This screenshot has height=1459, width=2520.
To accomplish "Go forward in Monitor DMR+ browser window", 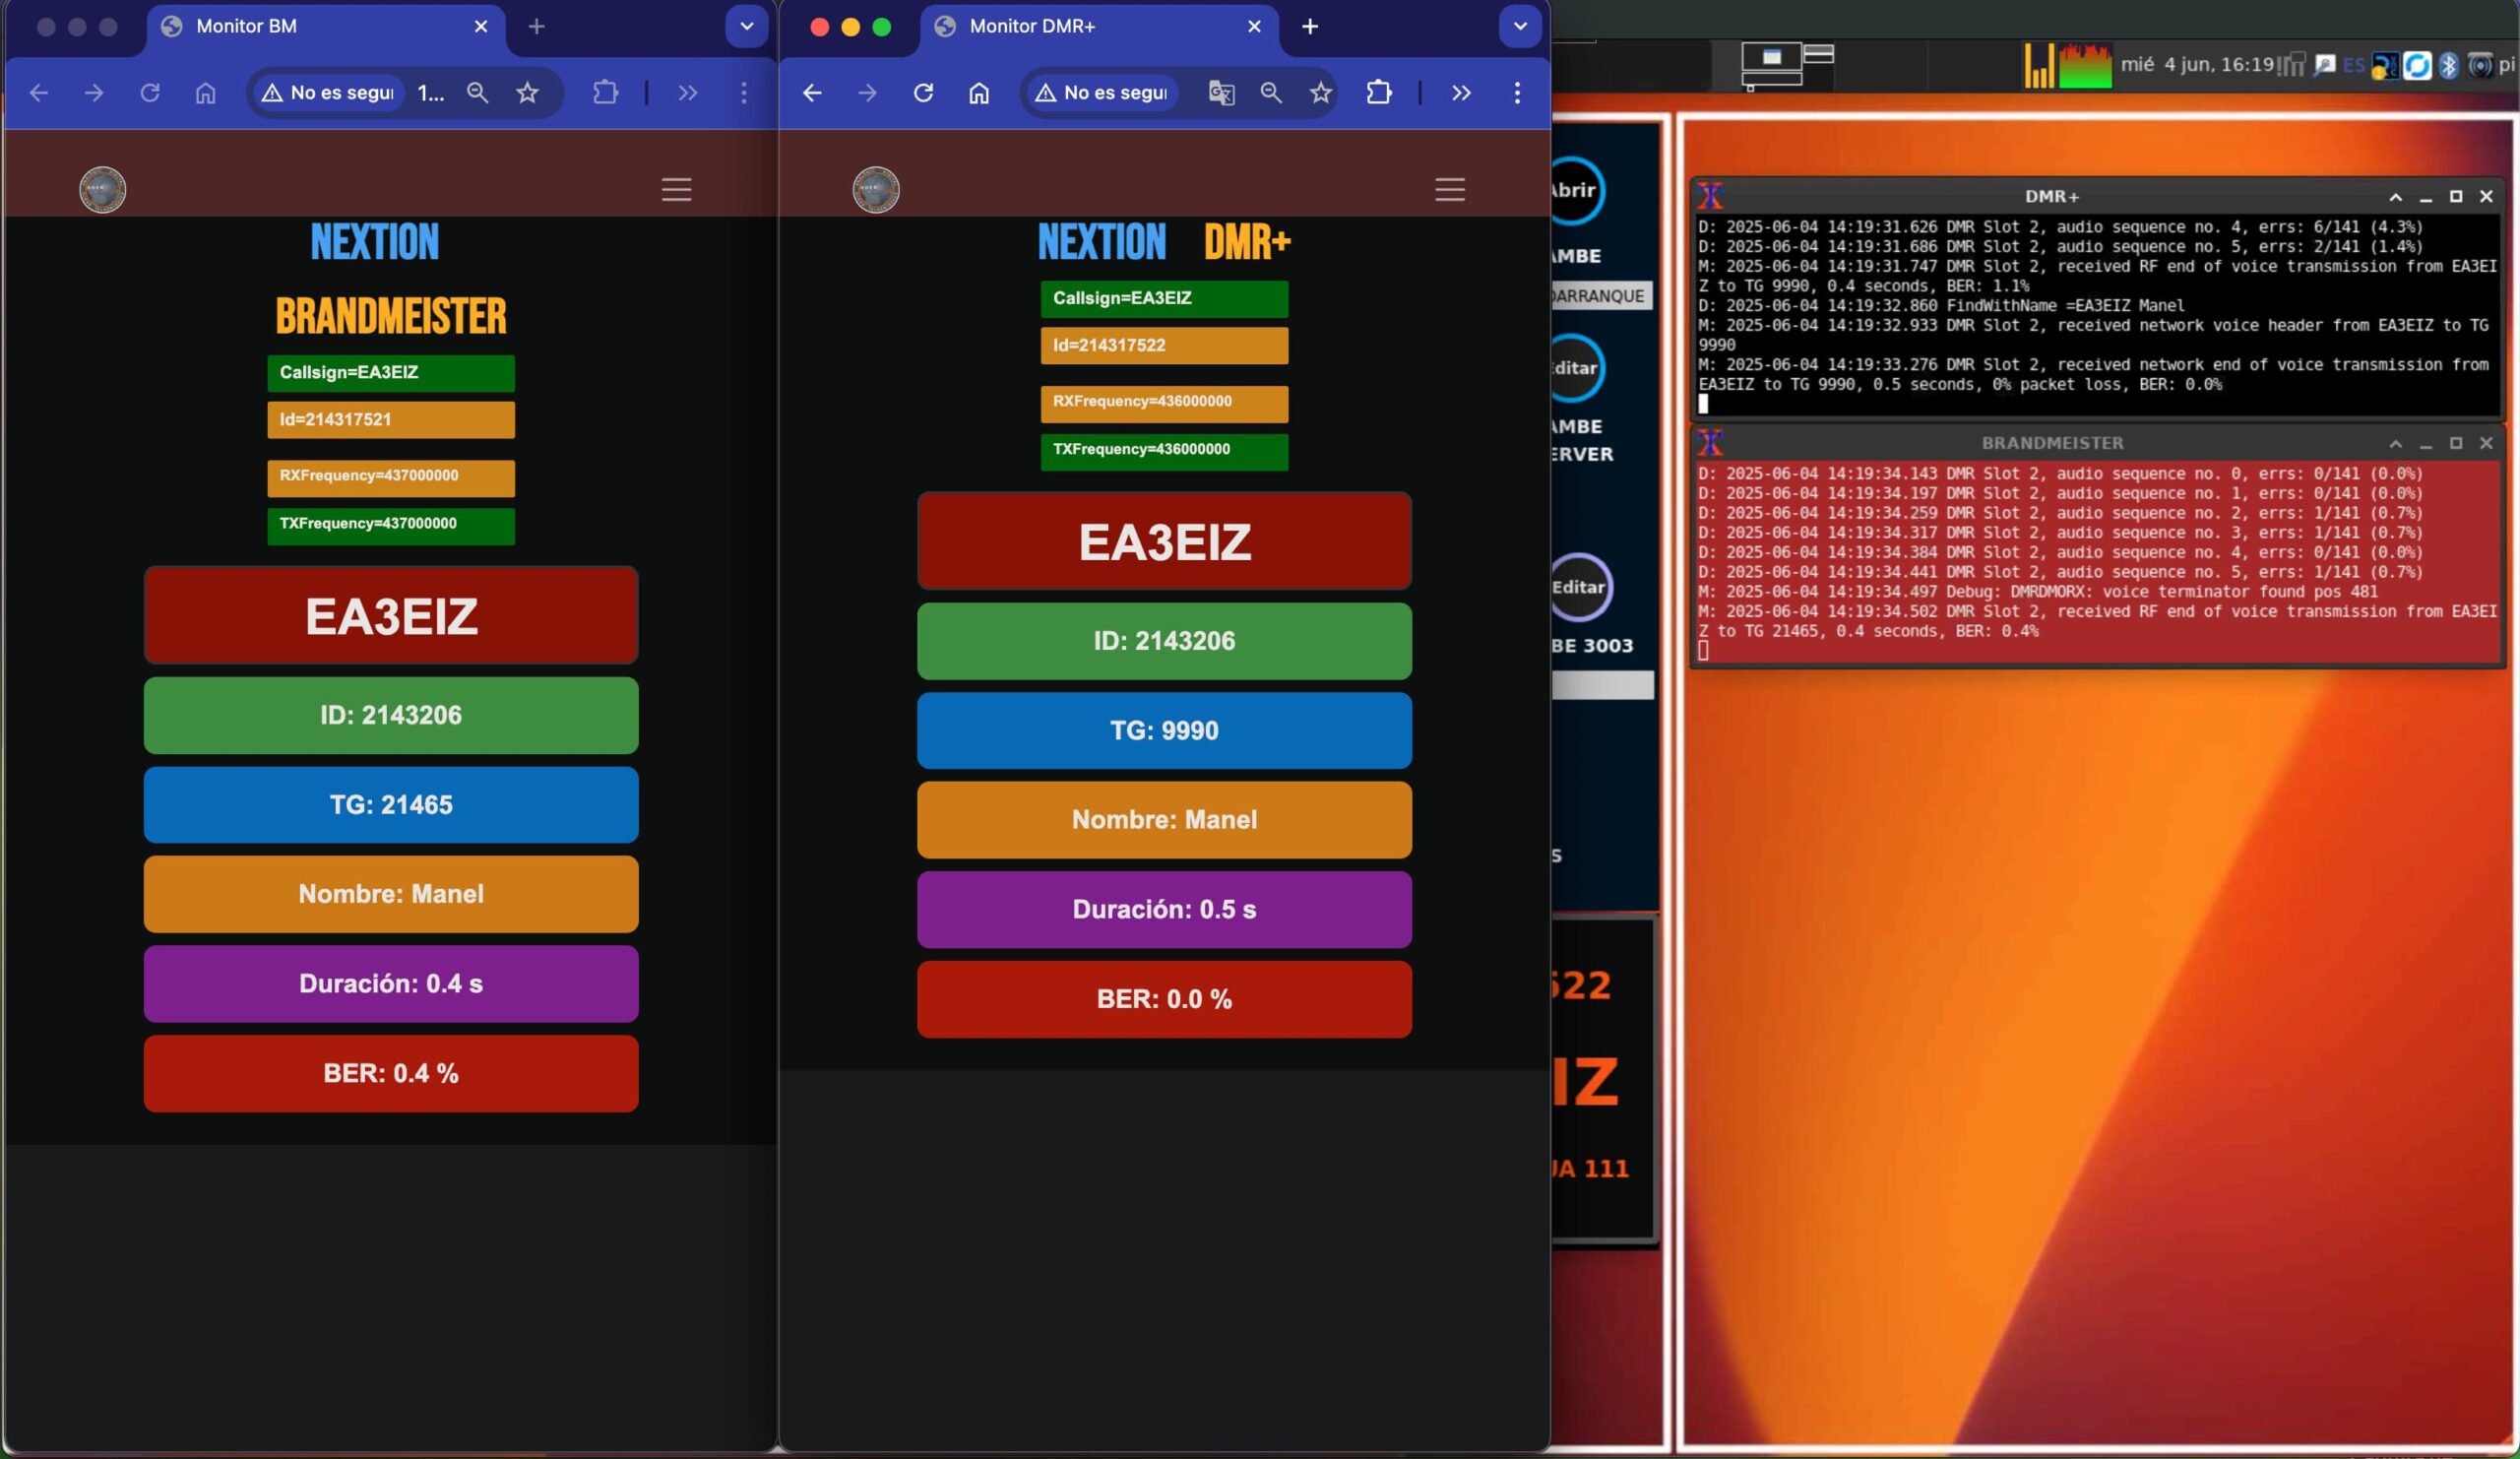I will 868,93.
